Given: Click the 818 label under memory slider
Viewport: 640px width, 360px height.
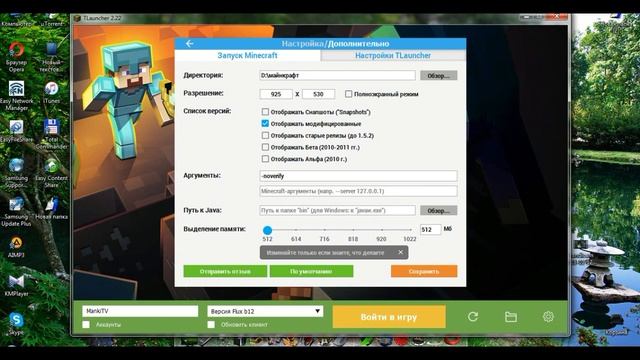Looking at the screenshot, I should click(353, 239).
